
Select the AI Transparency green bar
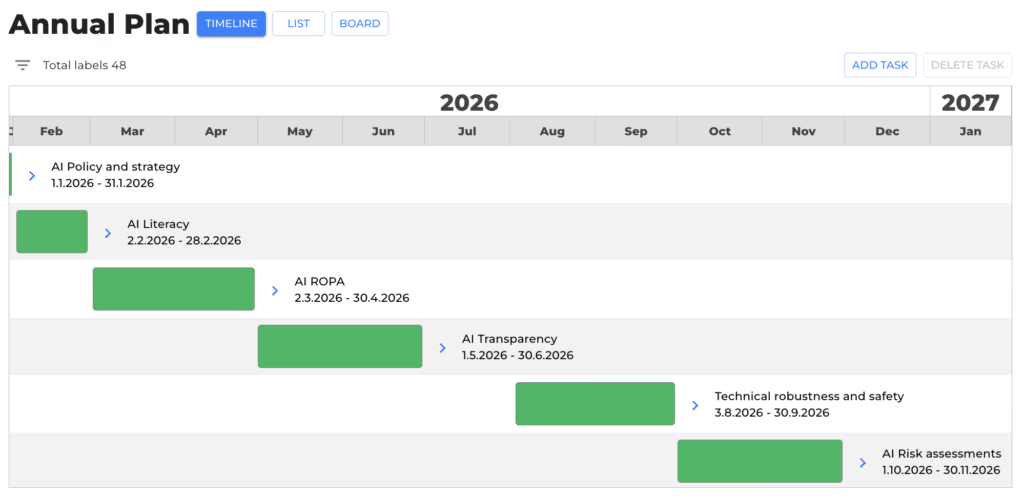coord(340,347)
